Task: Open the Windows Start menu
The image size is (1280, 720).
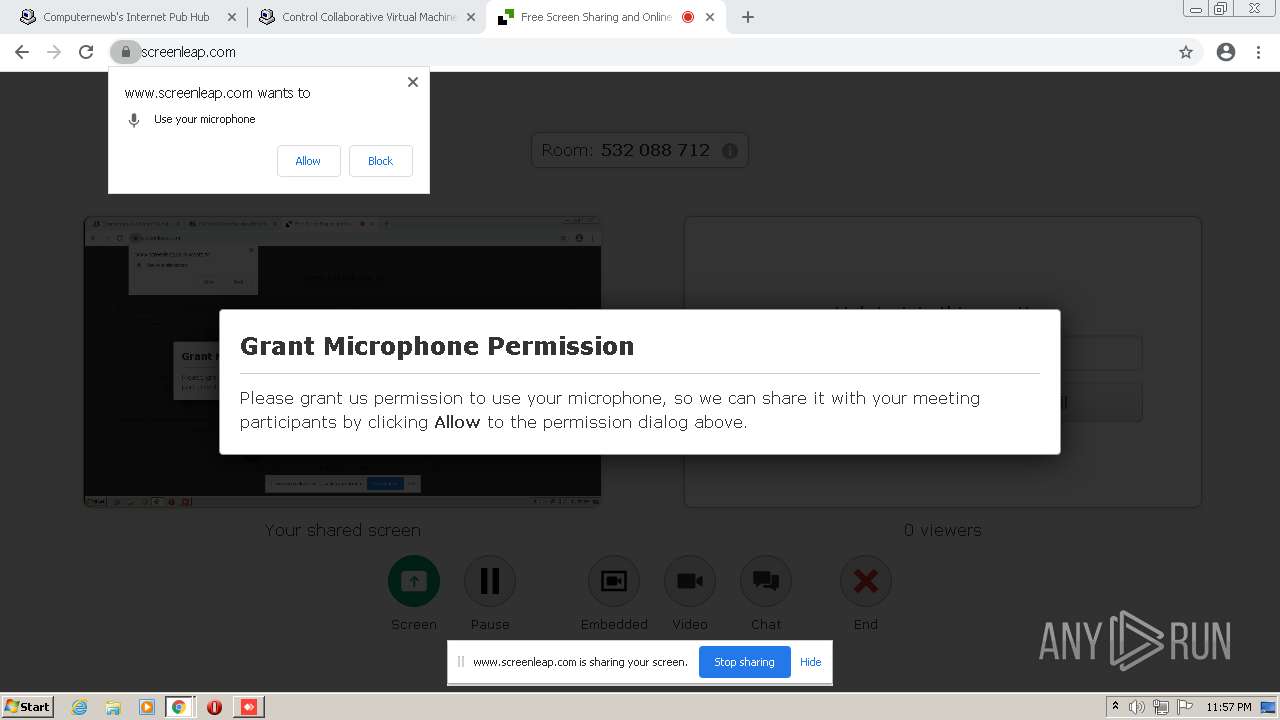Action: (x=28, y=707)
